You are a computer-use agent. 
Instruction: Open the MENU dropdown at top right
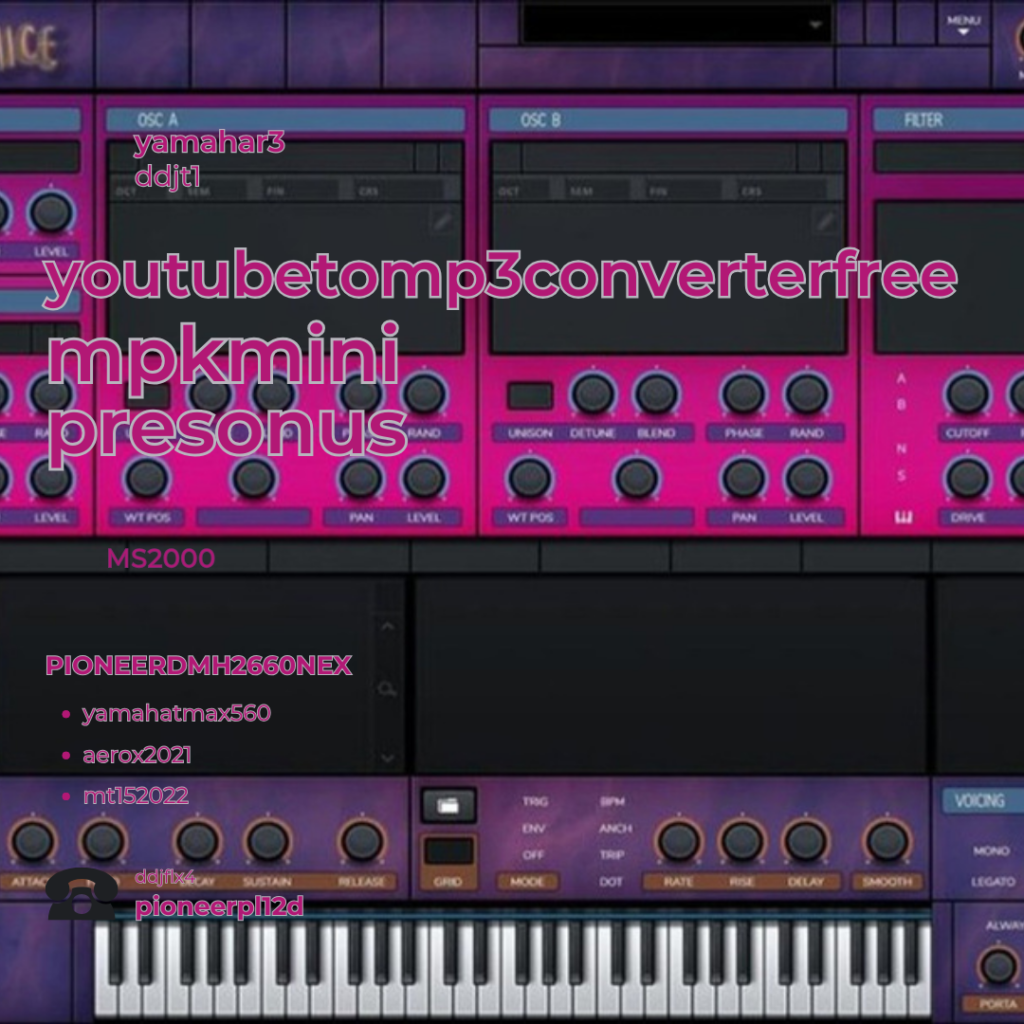(963, 24)
